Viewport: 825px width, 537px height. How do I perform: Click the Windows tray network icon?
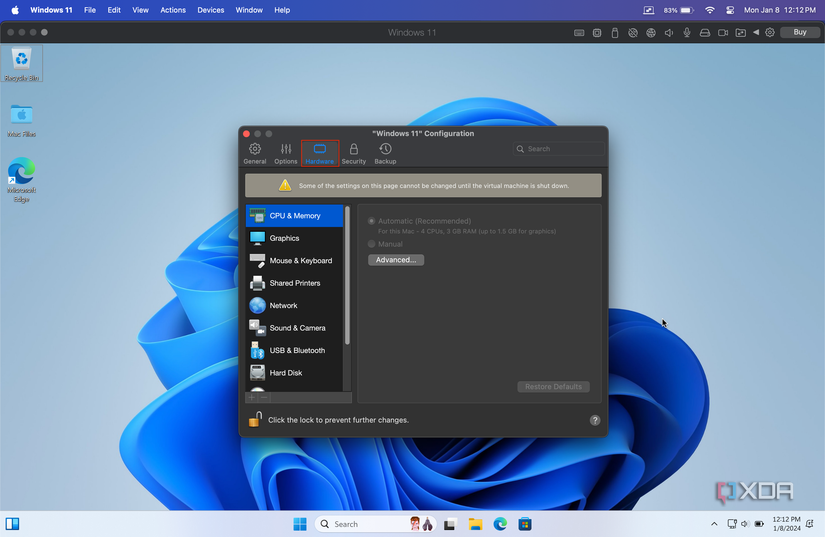pyautogui.click(x=732, y=524)
